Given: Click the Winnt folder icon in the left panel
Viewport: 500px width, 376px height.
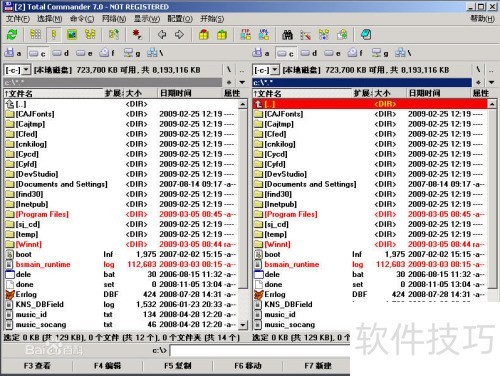Looking at the screenshot, I should click(x=10, y=244).
